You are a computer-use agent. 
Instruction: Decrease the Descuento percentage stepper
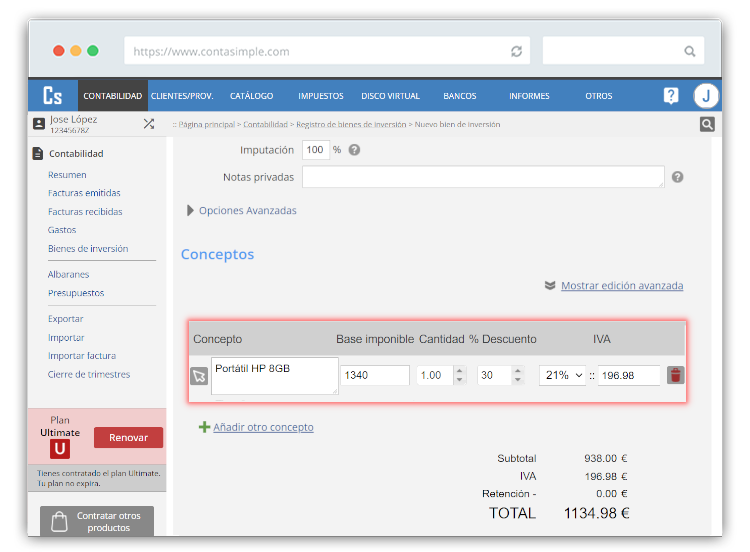[x=517, y=380]
